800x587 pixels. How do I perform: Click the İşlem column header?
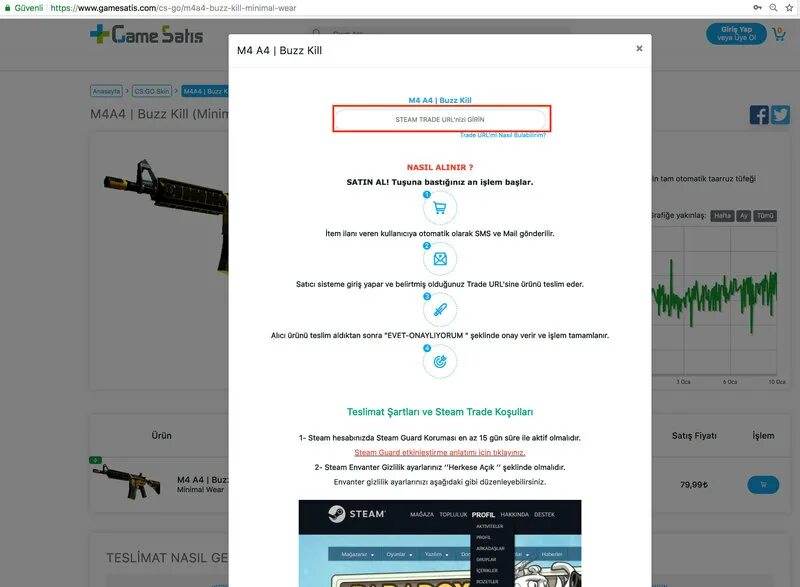point(763,436)
